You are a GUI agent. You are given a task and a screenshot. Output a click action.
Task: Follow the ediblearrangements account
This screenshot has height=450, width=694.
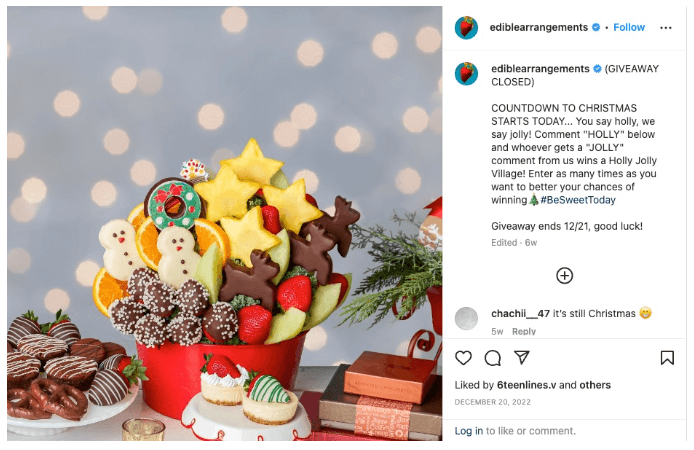pos(628,27)
